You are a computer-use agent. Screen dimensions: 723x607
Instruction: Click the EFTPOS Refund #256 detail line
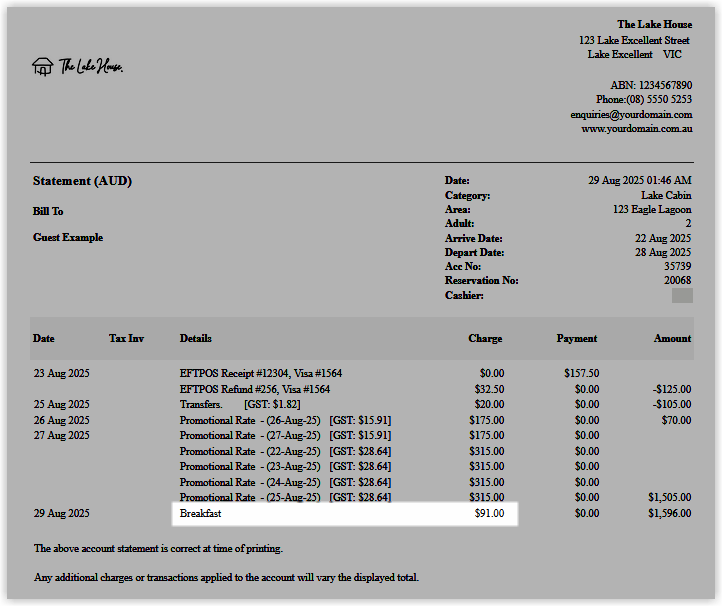tap(255, 389)
